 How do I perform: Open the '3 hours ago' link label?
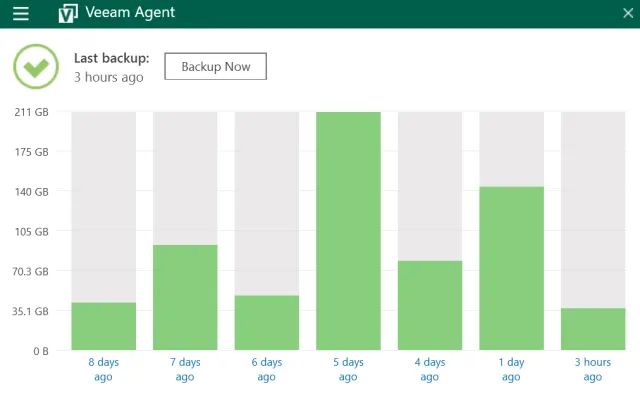593,369
